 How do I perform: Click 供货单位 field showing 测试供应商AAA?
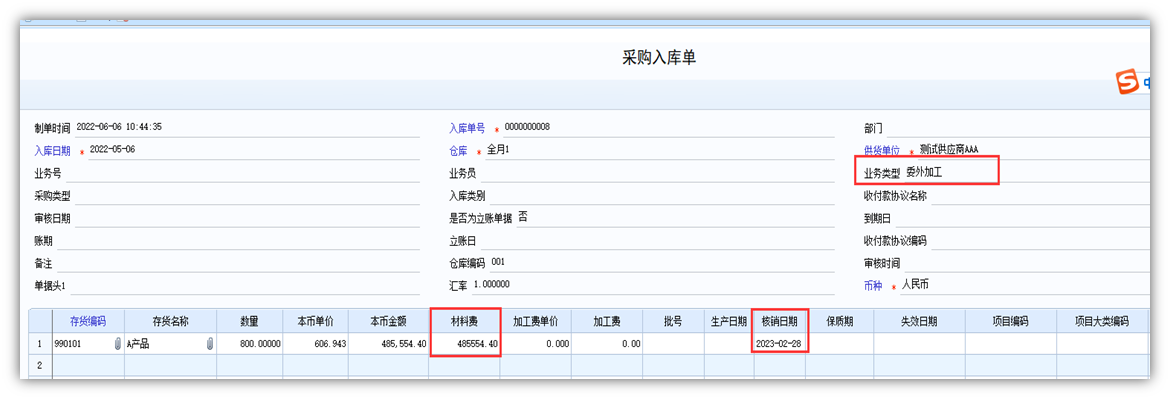coord(1033,150)
